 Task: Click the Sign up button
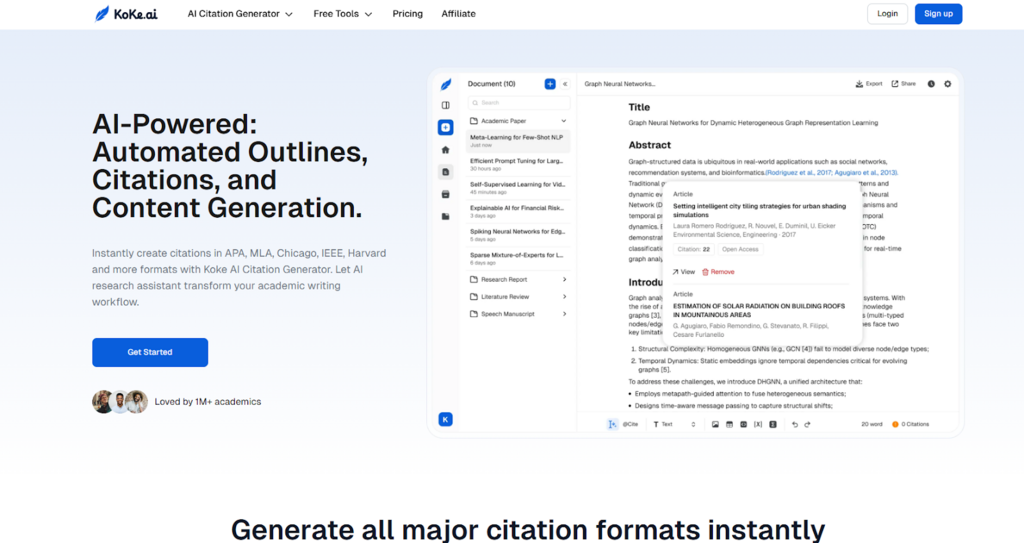938,14
